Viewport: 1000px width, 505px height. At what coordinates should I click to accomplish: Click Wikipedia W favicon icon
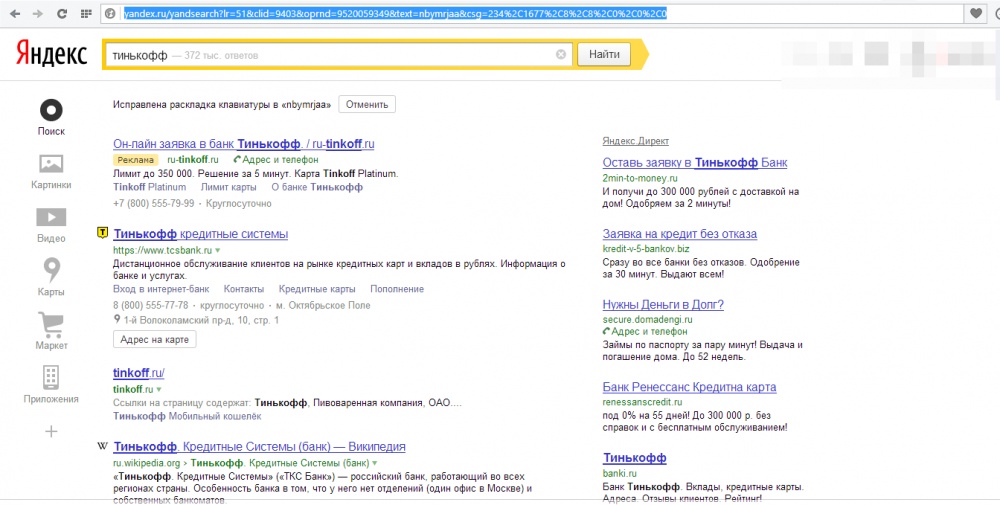point(102,446)
